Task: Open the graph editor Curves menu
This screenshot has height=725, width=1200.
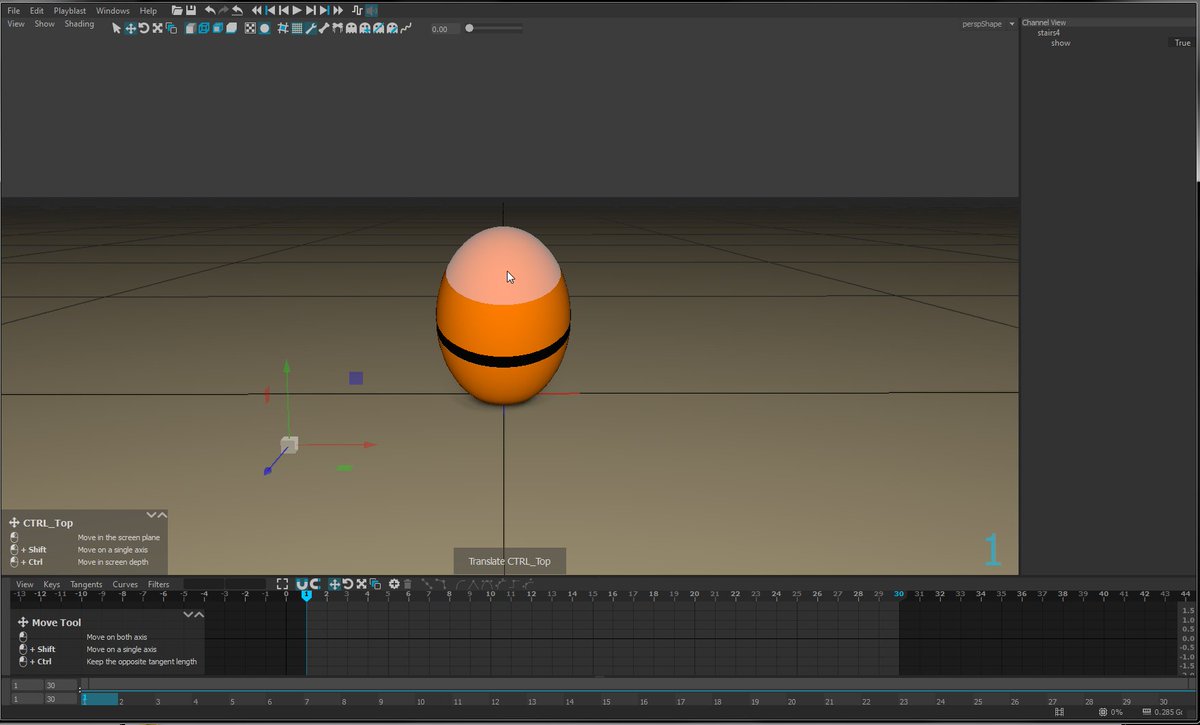Action: pyautogui.click(x=125, y=584)
